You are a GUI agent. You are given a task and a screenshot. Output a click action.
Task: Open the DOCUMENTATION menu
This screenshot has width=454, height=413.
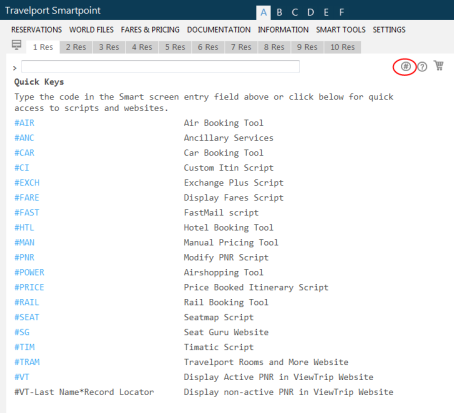click(219, 30)
